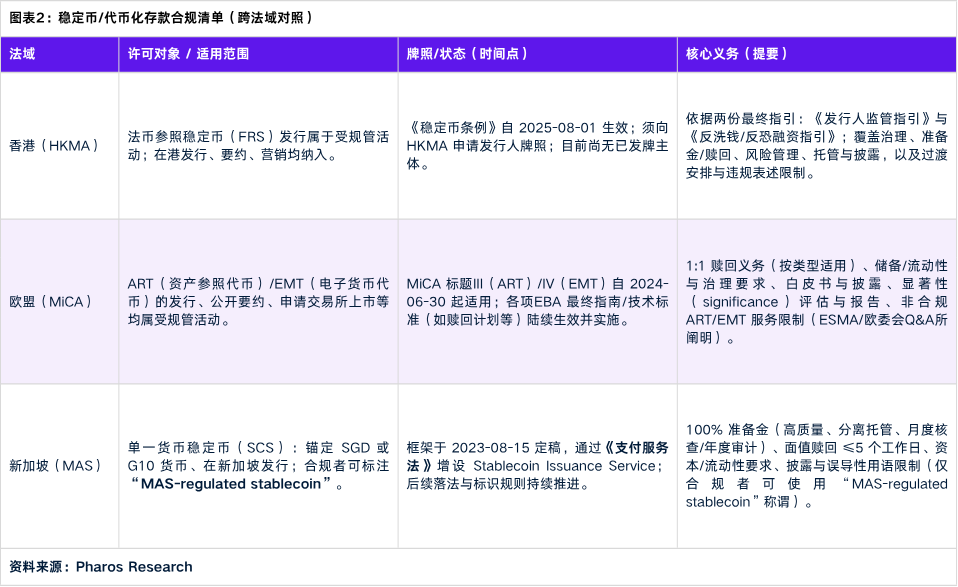
Task: Click the bold 《支付服务法》text
Action: (x=538, y=456)
